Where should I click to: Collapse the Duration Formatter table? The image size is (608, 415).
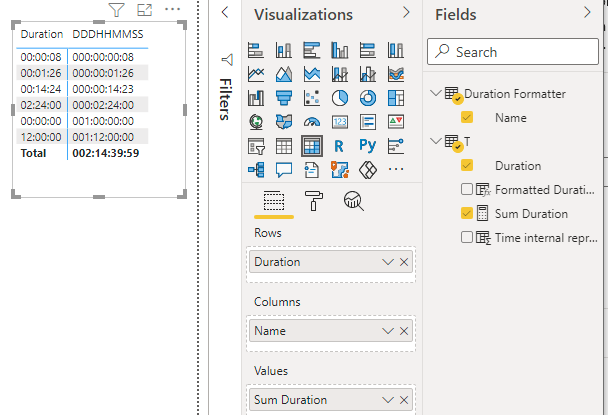tap(435, 93)
